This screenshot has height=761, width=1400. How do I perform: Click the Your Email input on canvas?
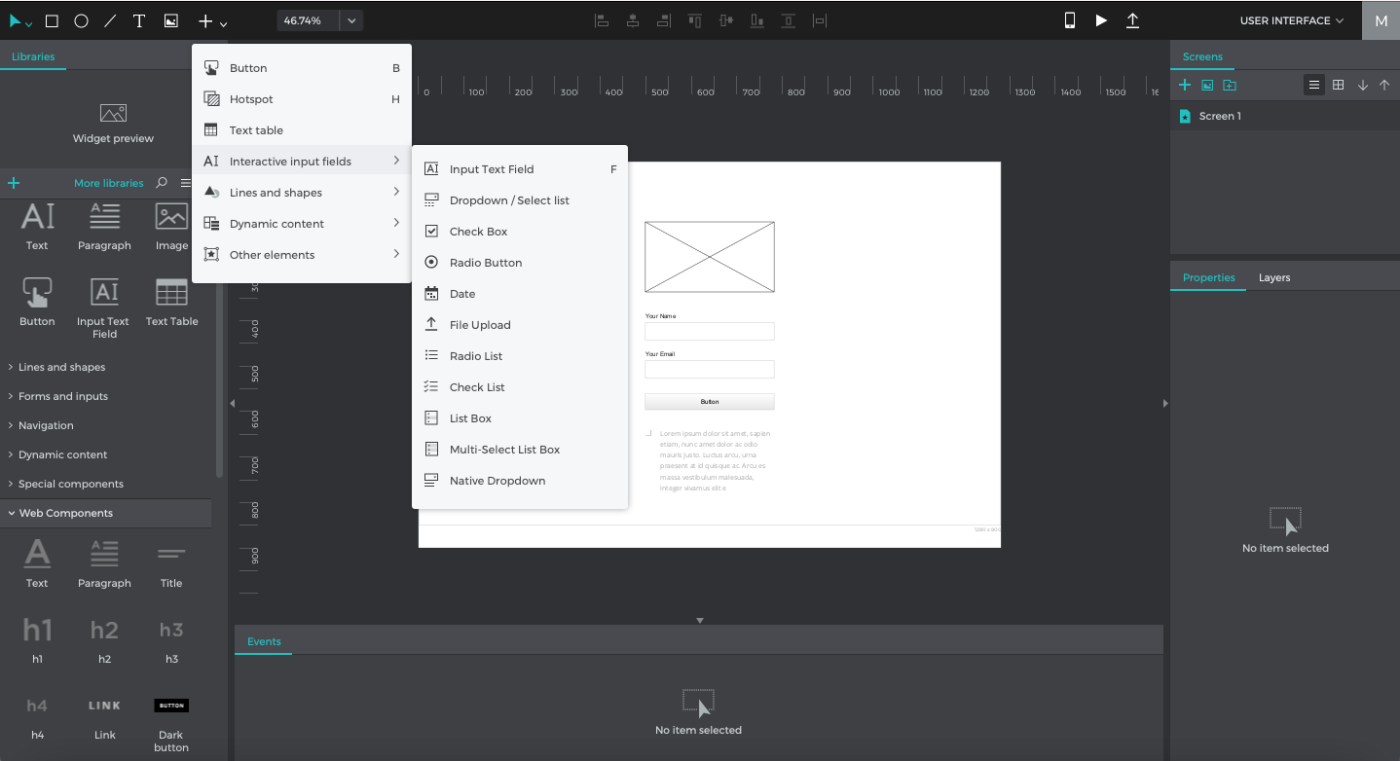point(709,369)
